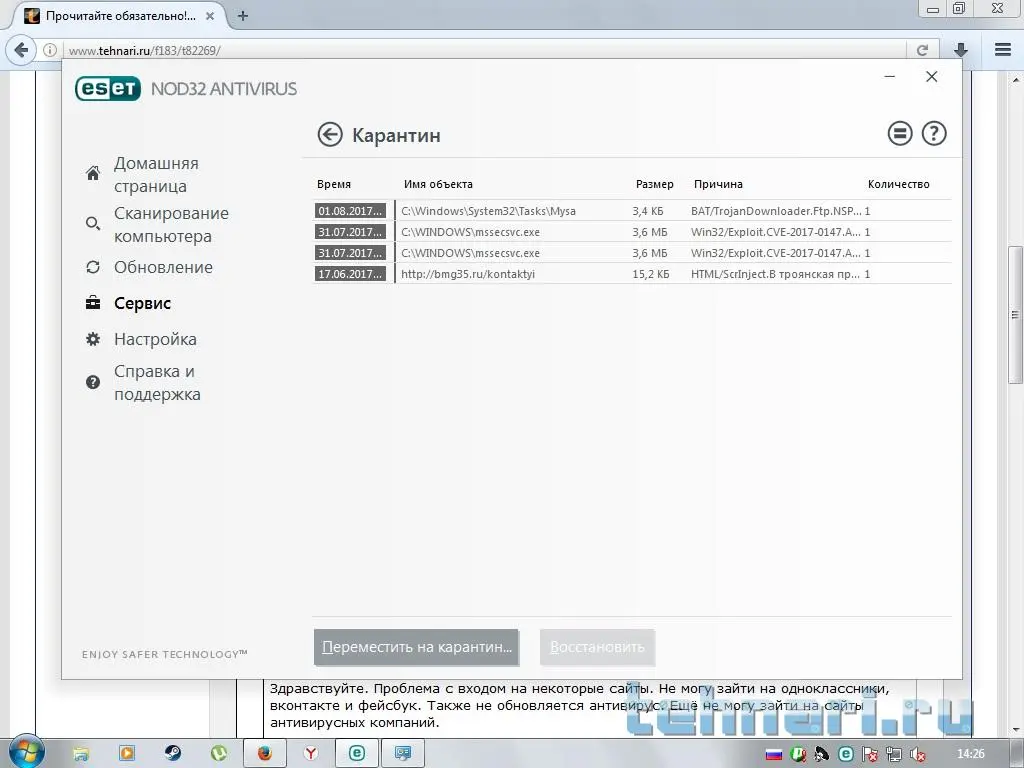This screenshot has height=768, width=1024.
Task: Open a new browser tab with plus
Action: coord(243,16)
